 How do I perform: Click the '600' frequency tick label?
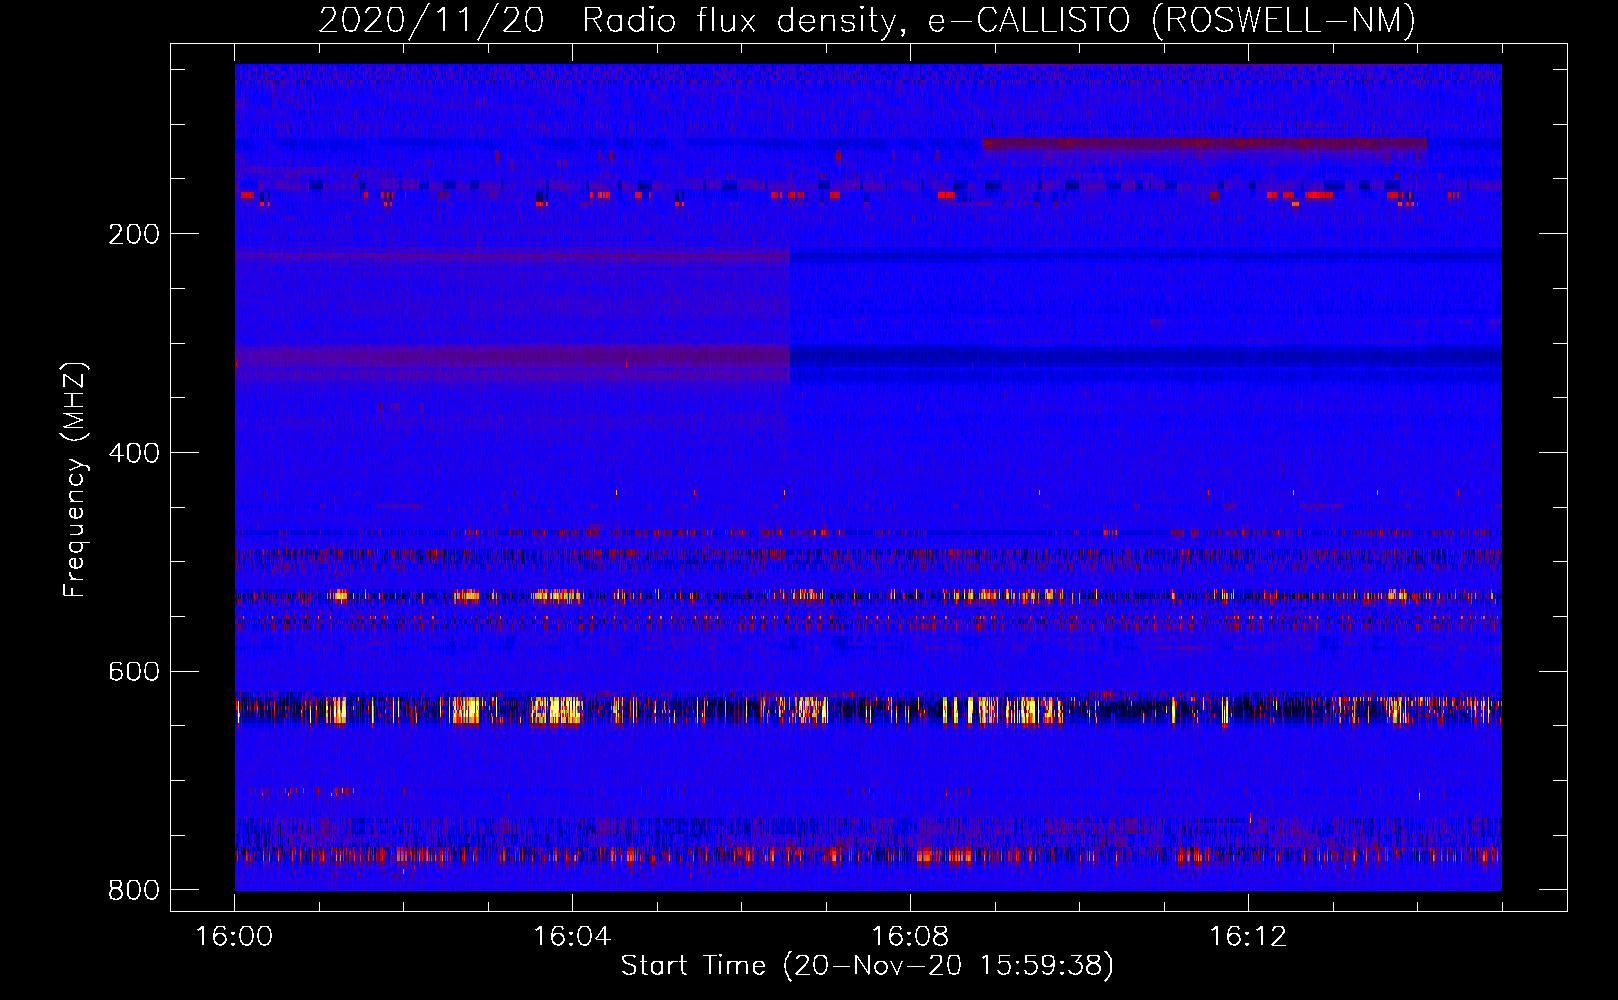pyautogui.click(x=134, y=671)
